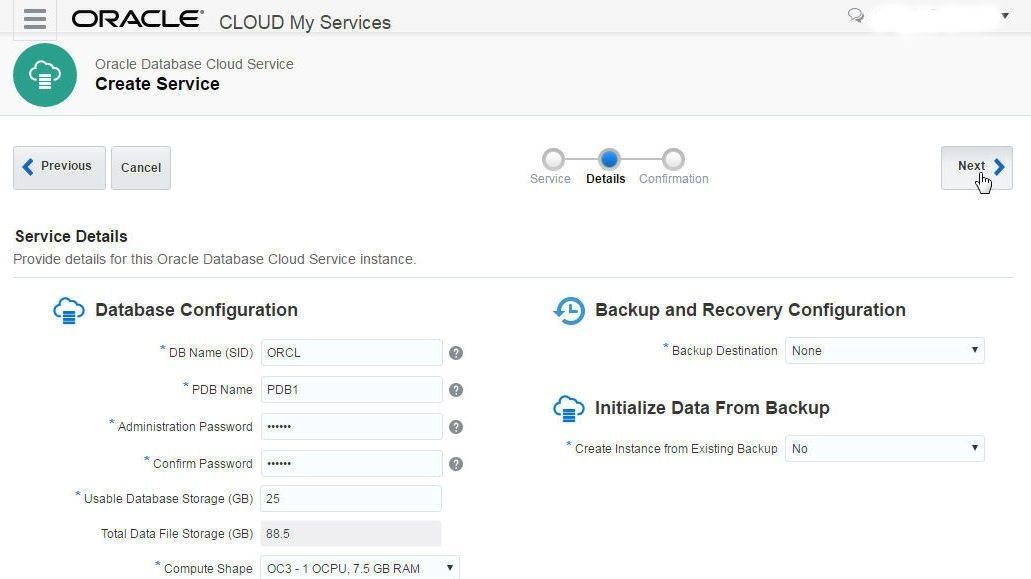The width and height of the screenshot is (1031, 579).
Task: Open the user account dropdown arrow
Action: [1005, 16]
